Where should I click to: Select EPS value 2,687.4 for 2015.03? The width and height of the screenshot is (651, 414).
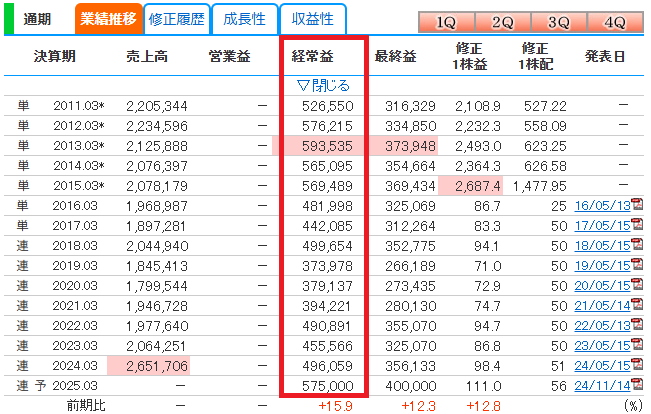coord(478,186)
